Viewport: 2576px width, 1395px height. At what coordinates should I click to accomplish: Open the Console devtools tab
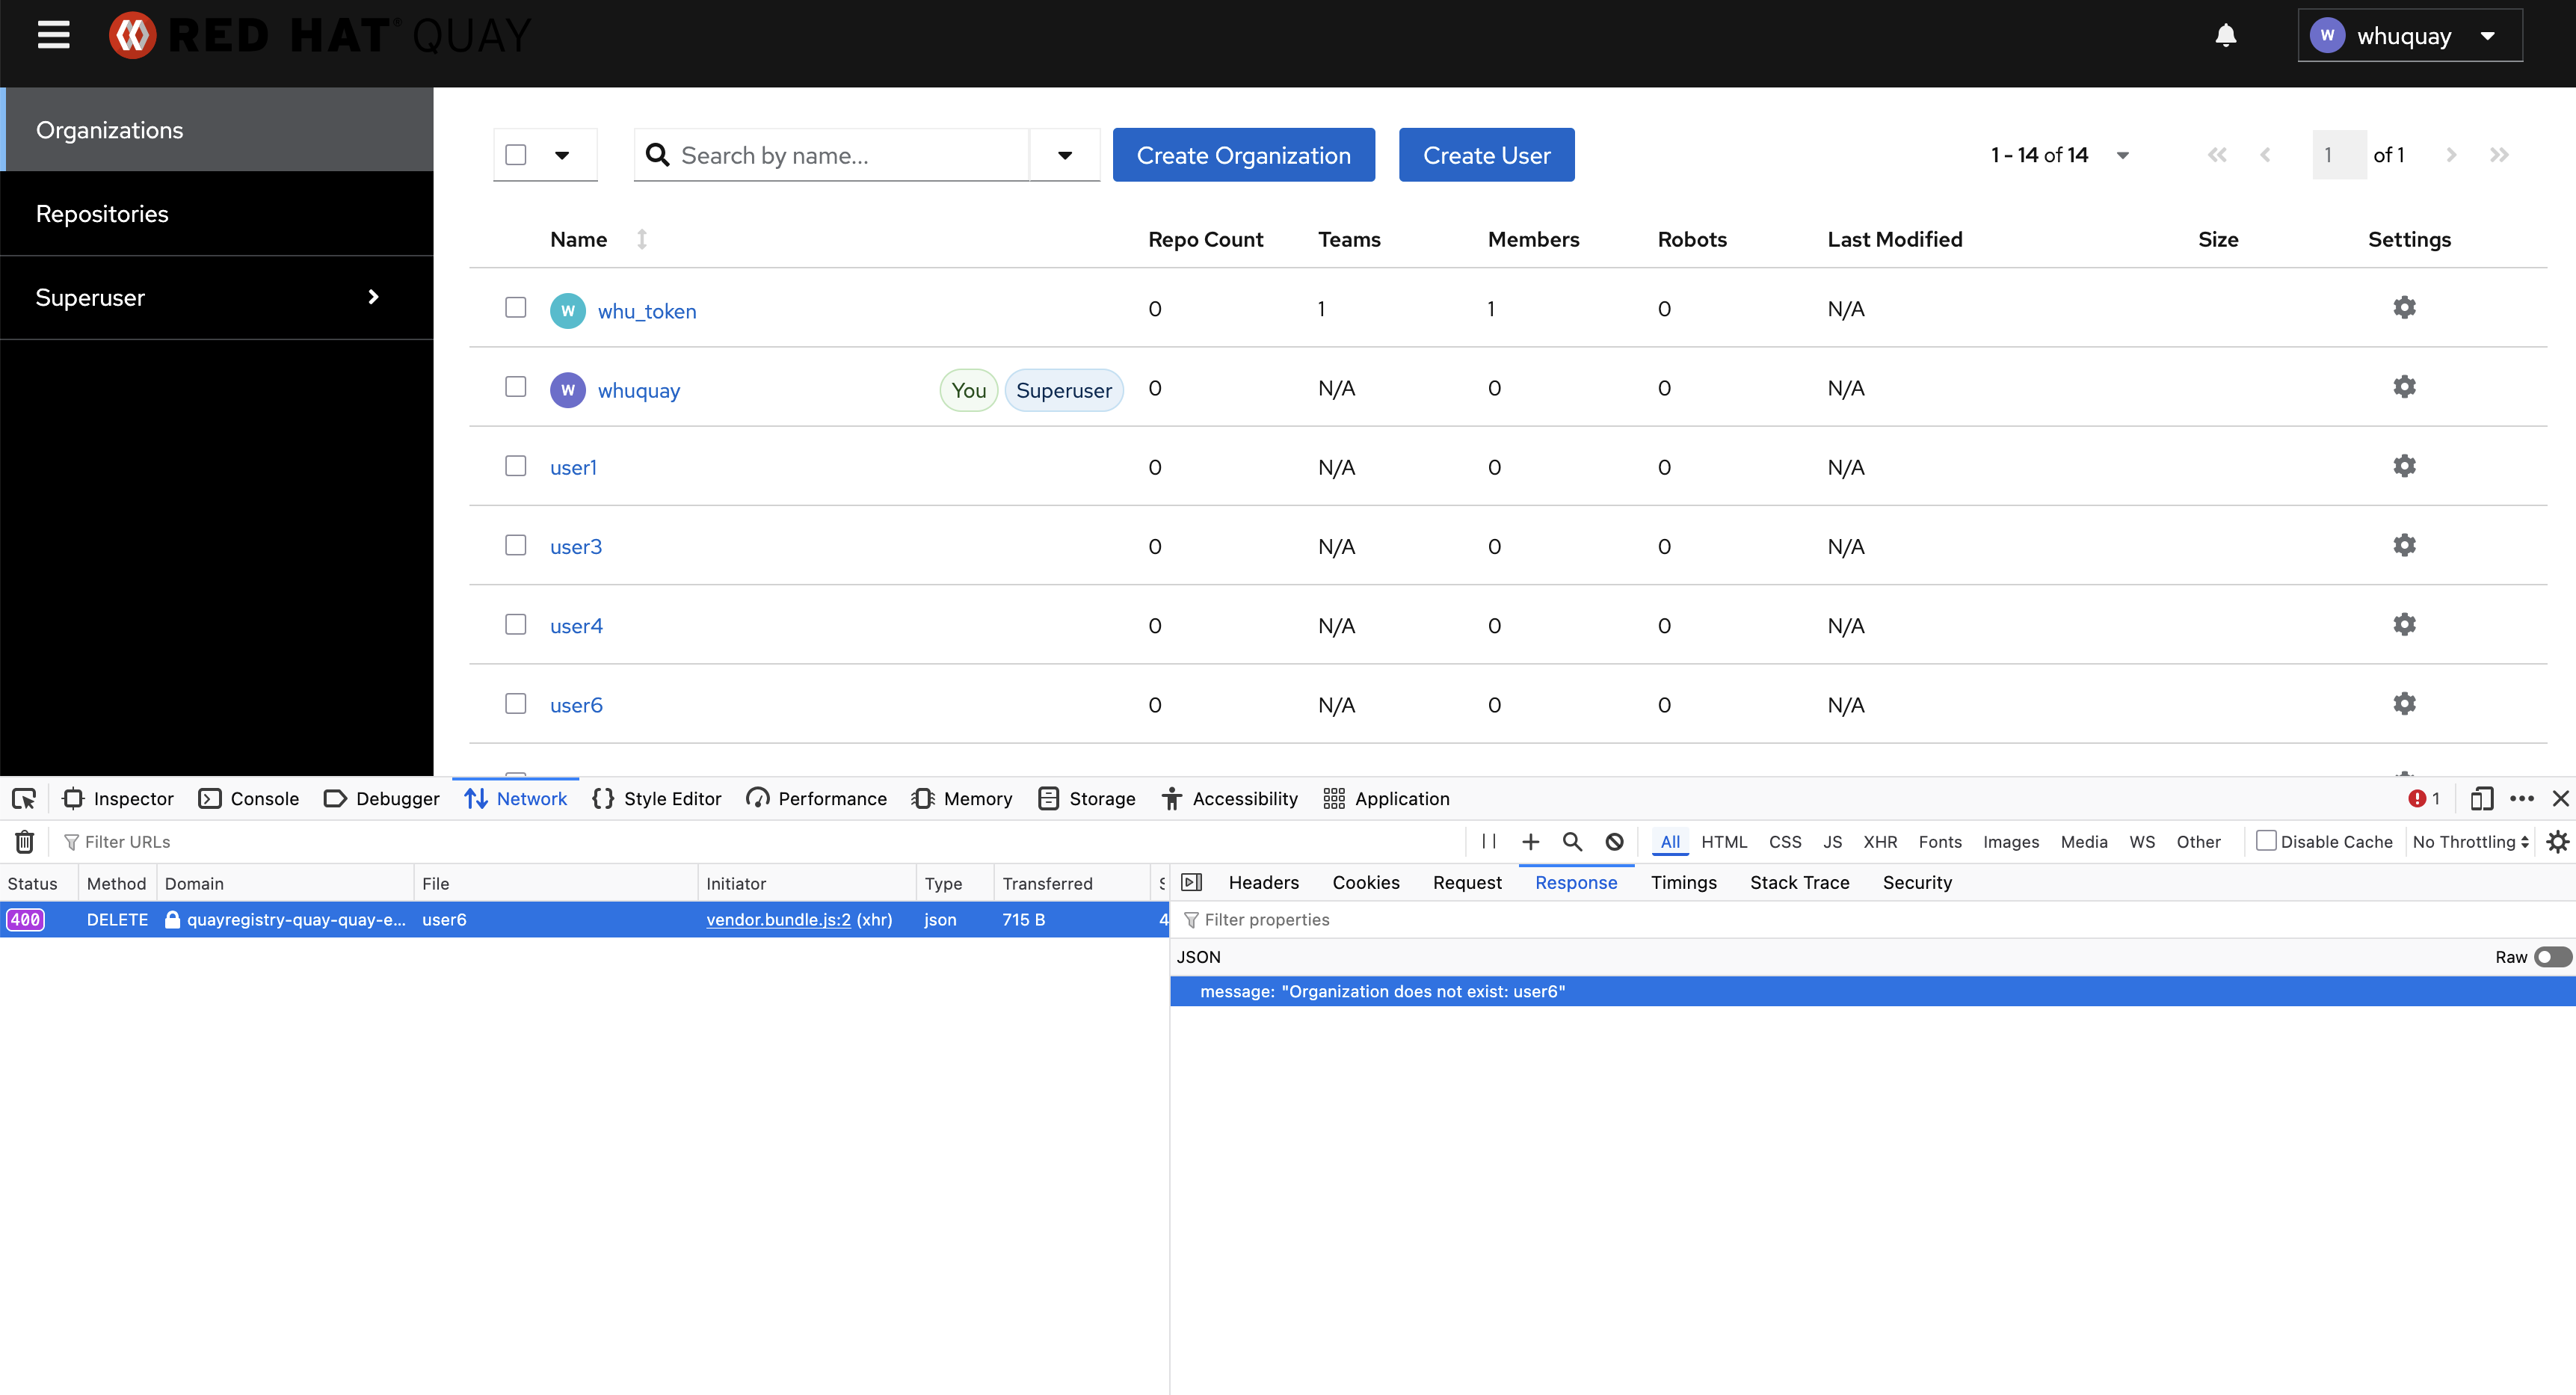pos(249,799)
